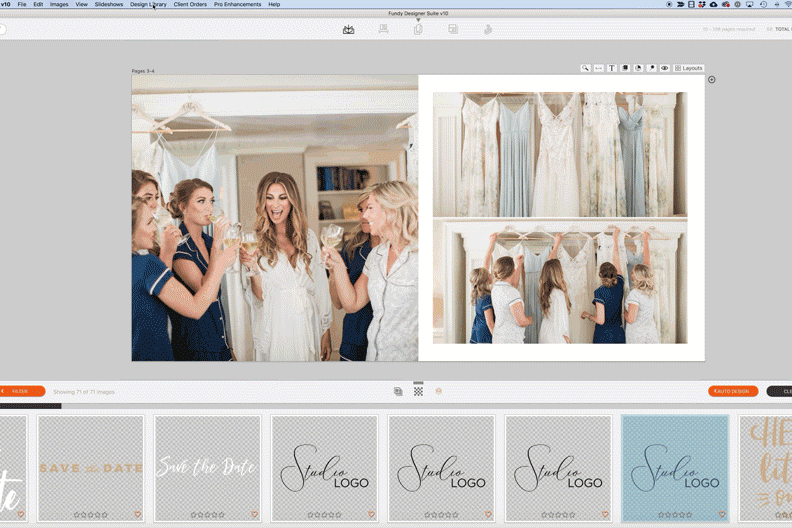Open the cloud upload menu bar icon

(714, 4)
